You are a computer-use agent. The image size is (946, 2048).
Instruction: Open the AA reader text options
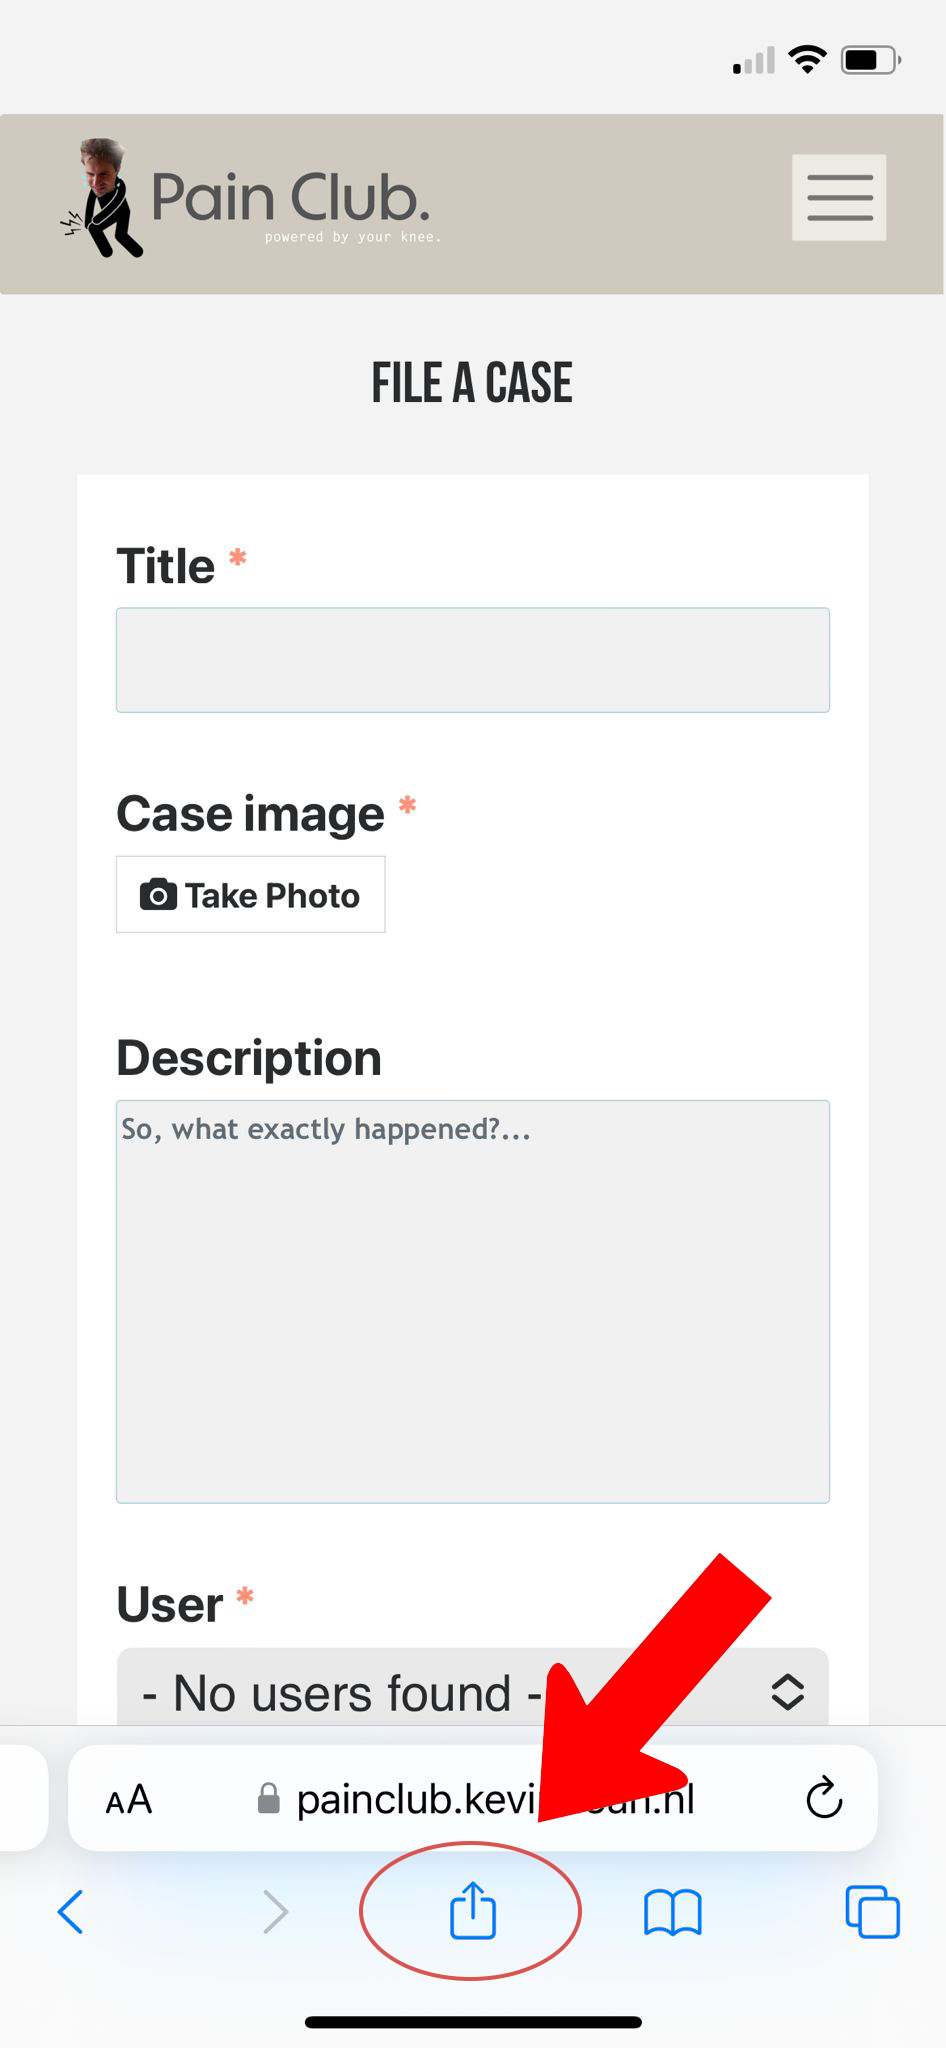click(129, 1800)
